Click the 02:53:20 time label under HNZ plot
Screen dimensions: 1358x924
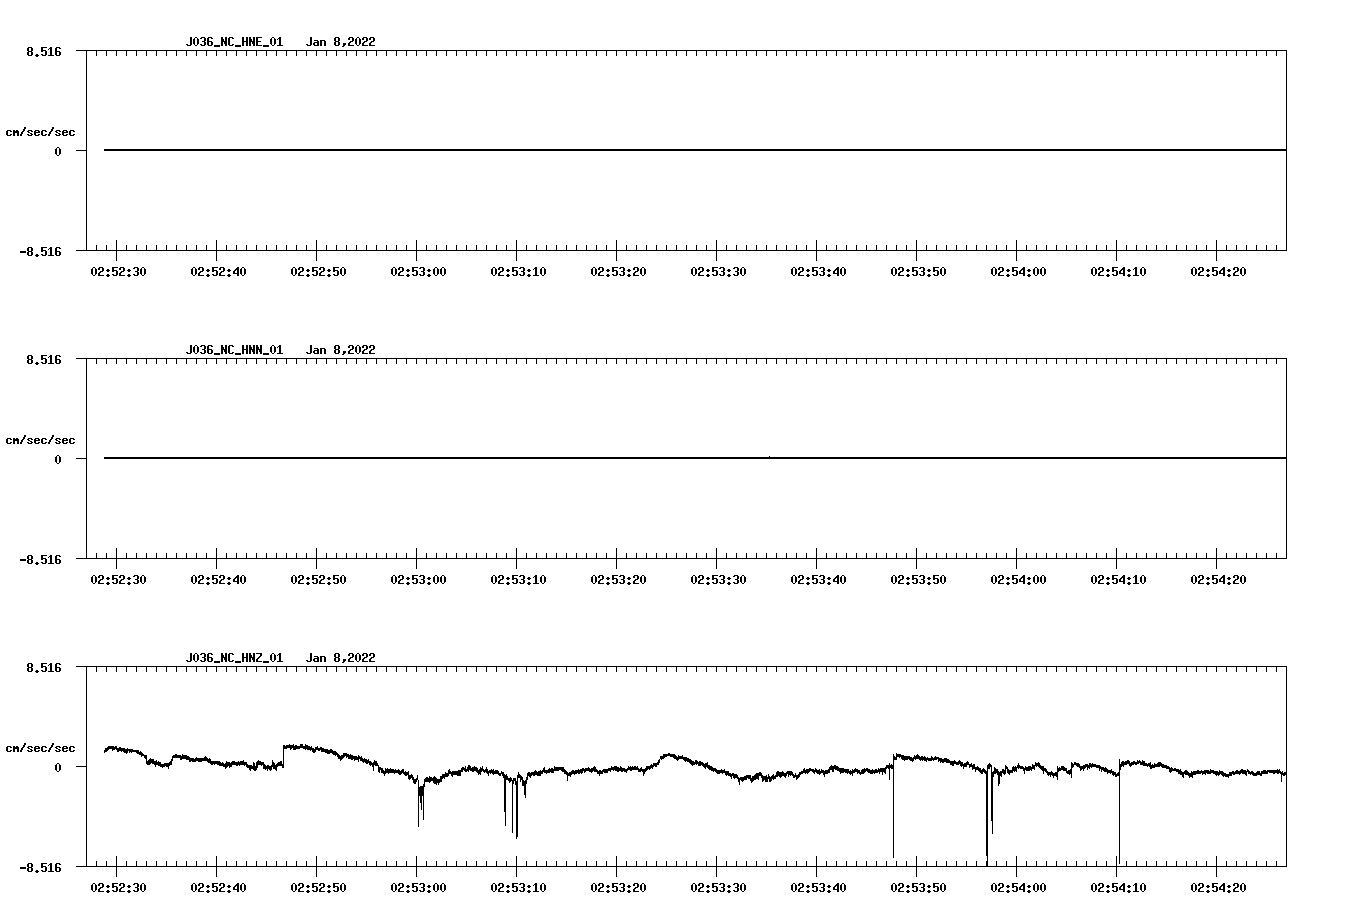coord(618,888)
